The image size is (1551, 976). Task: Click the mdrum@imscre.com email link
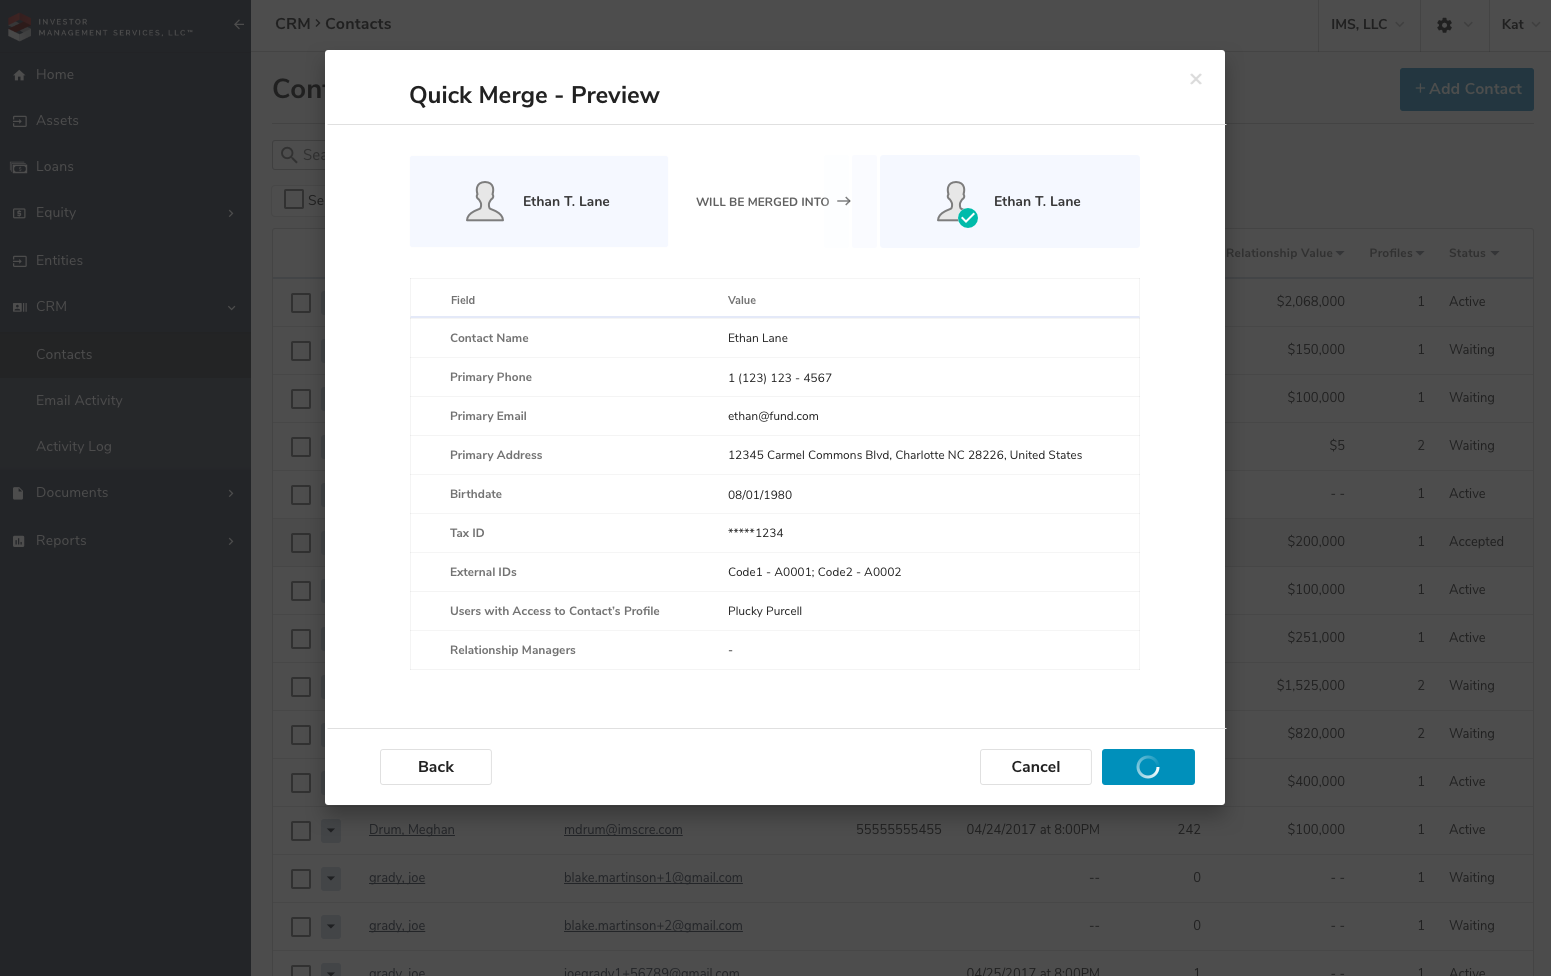(x=623, y=830)
